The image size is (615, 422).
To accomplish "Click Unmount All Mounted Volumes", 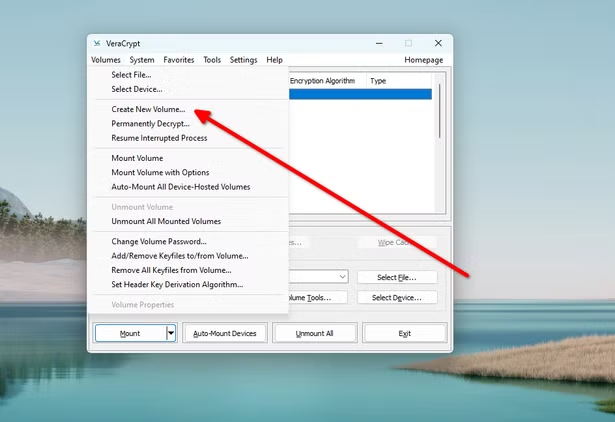I will tap(165, 221).
